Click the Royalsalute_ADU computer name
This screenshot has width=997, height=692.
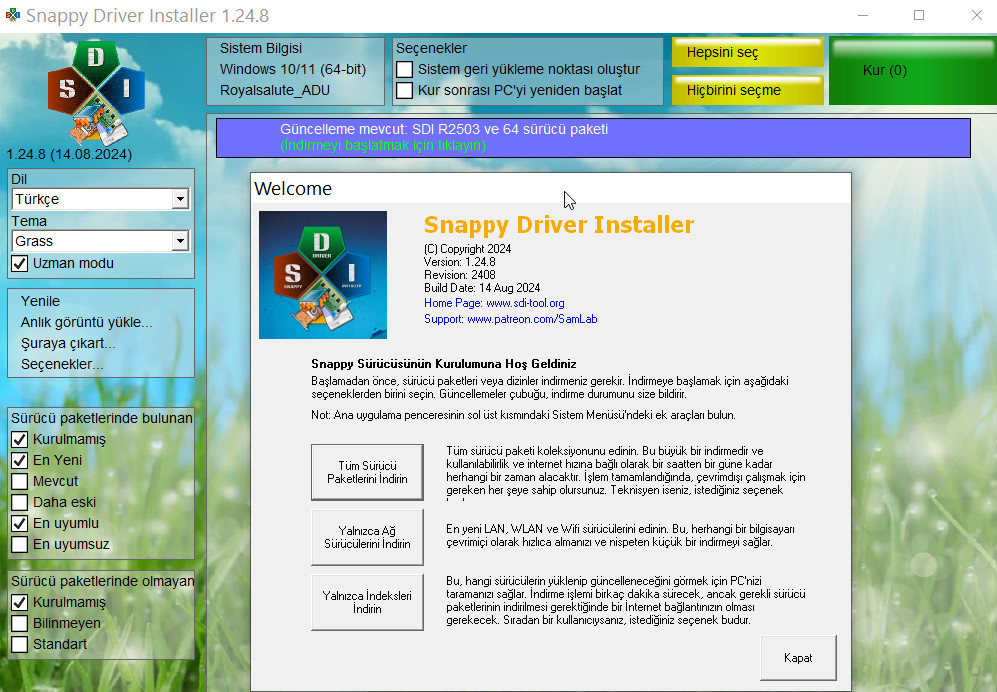pos(275,90)
